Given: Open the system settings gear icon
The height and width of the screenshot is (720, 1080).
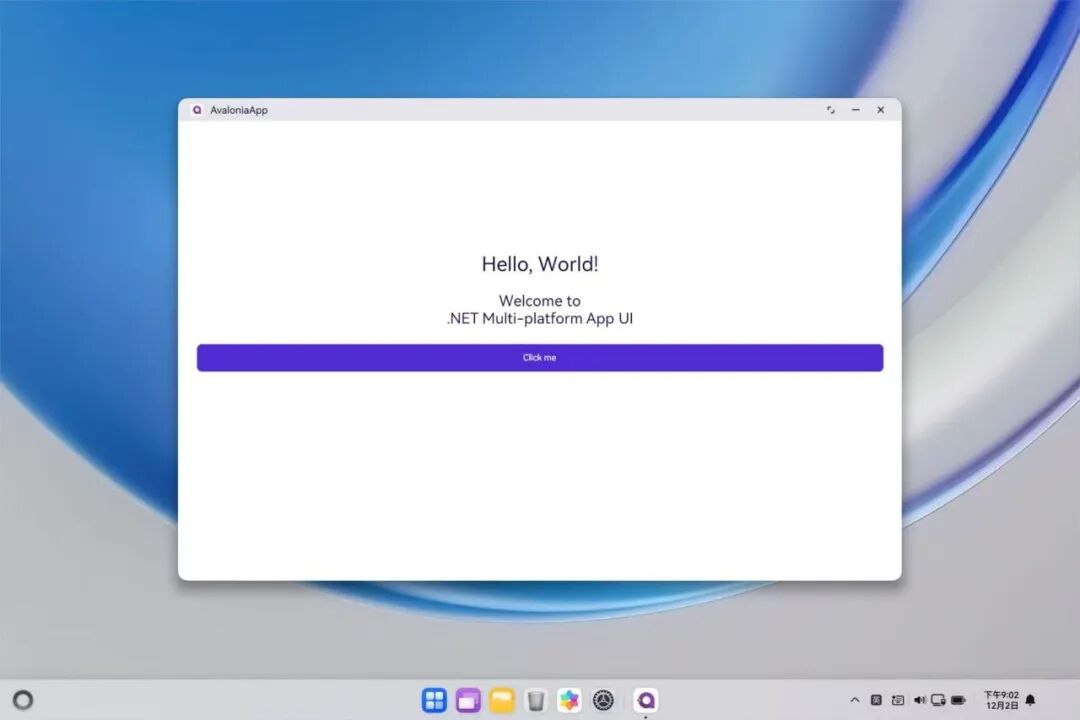Looking at the screenshot, I should [x=603, y=700].
